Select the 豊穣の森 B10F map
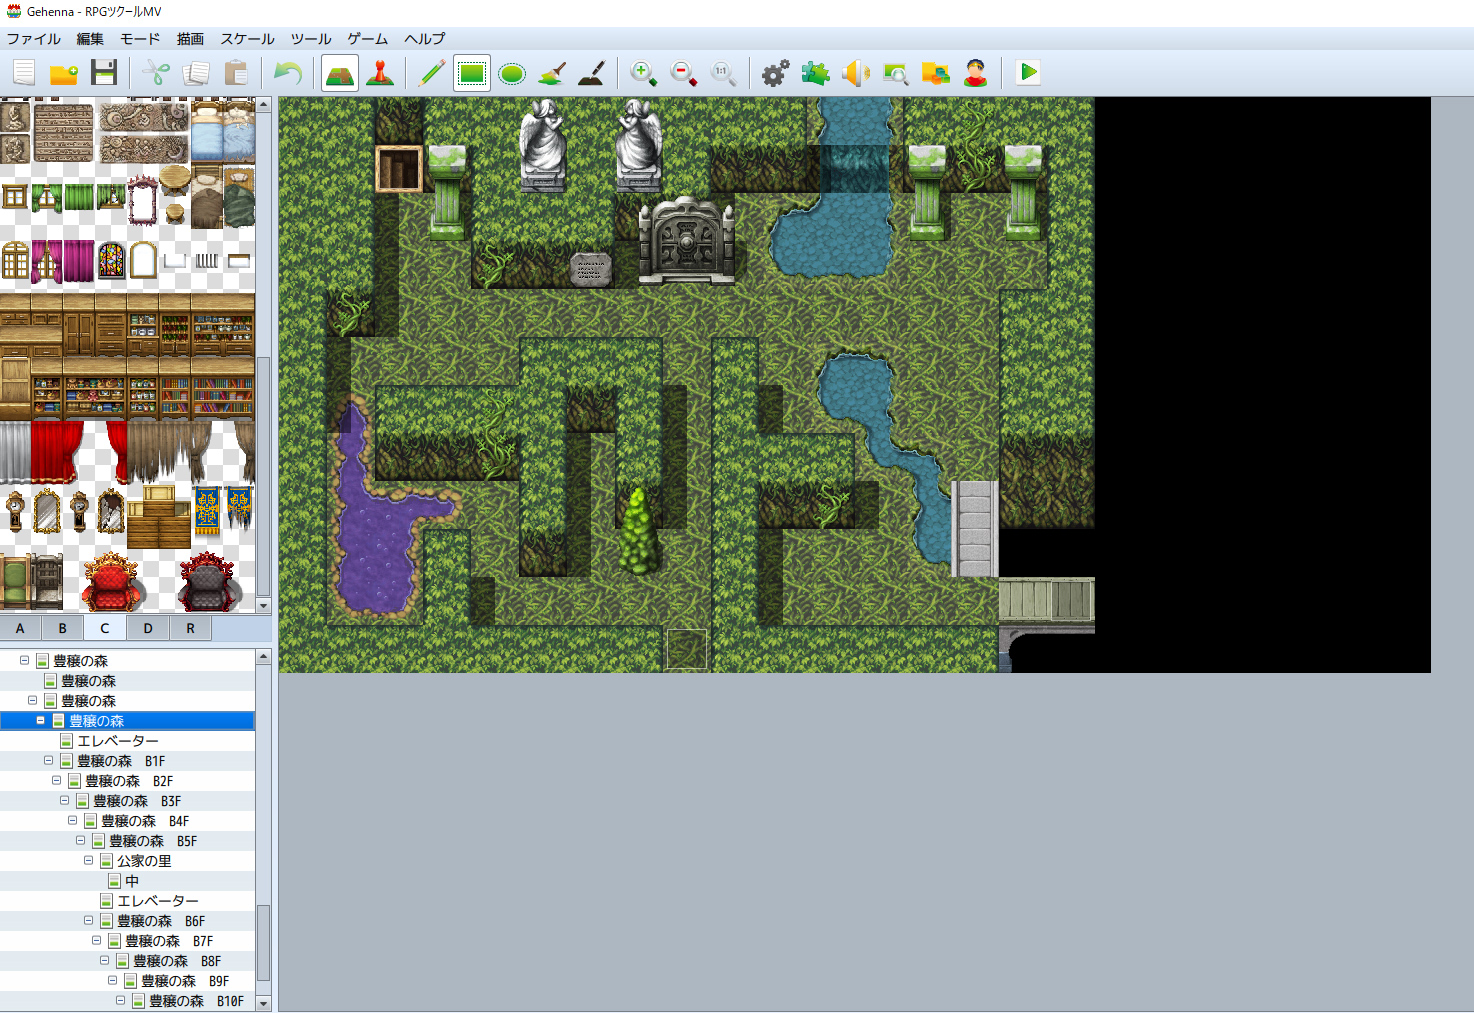This screenshot has width=1474, height=1013. coord(196,1001)
